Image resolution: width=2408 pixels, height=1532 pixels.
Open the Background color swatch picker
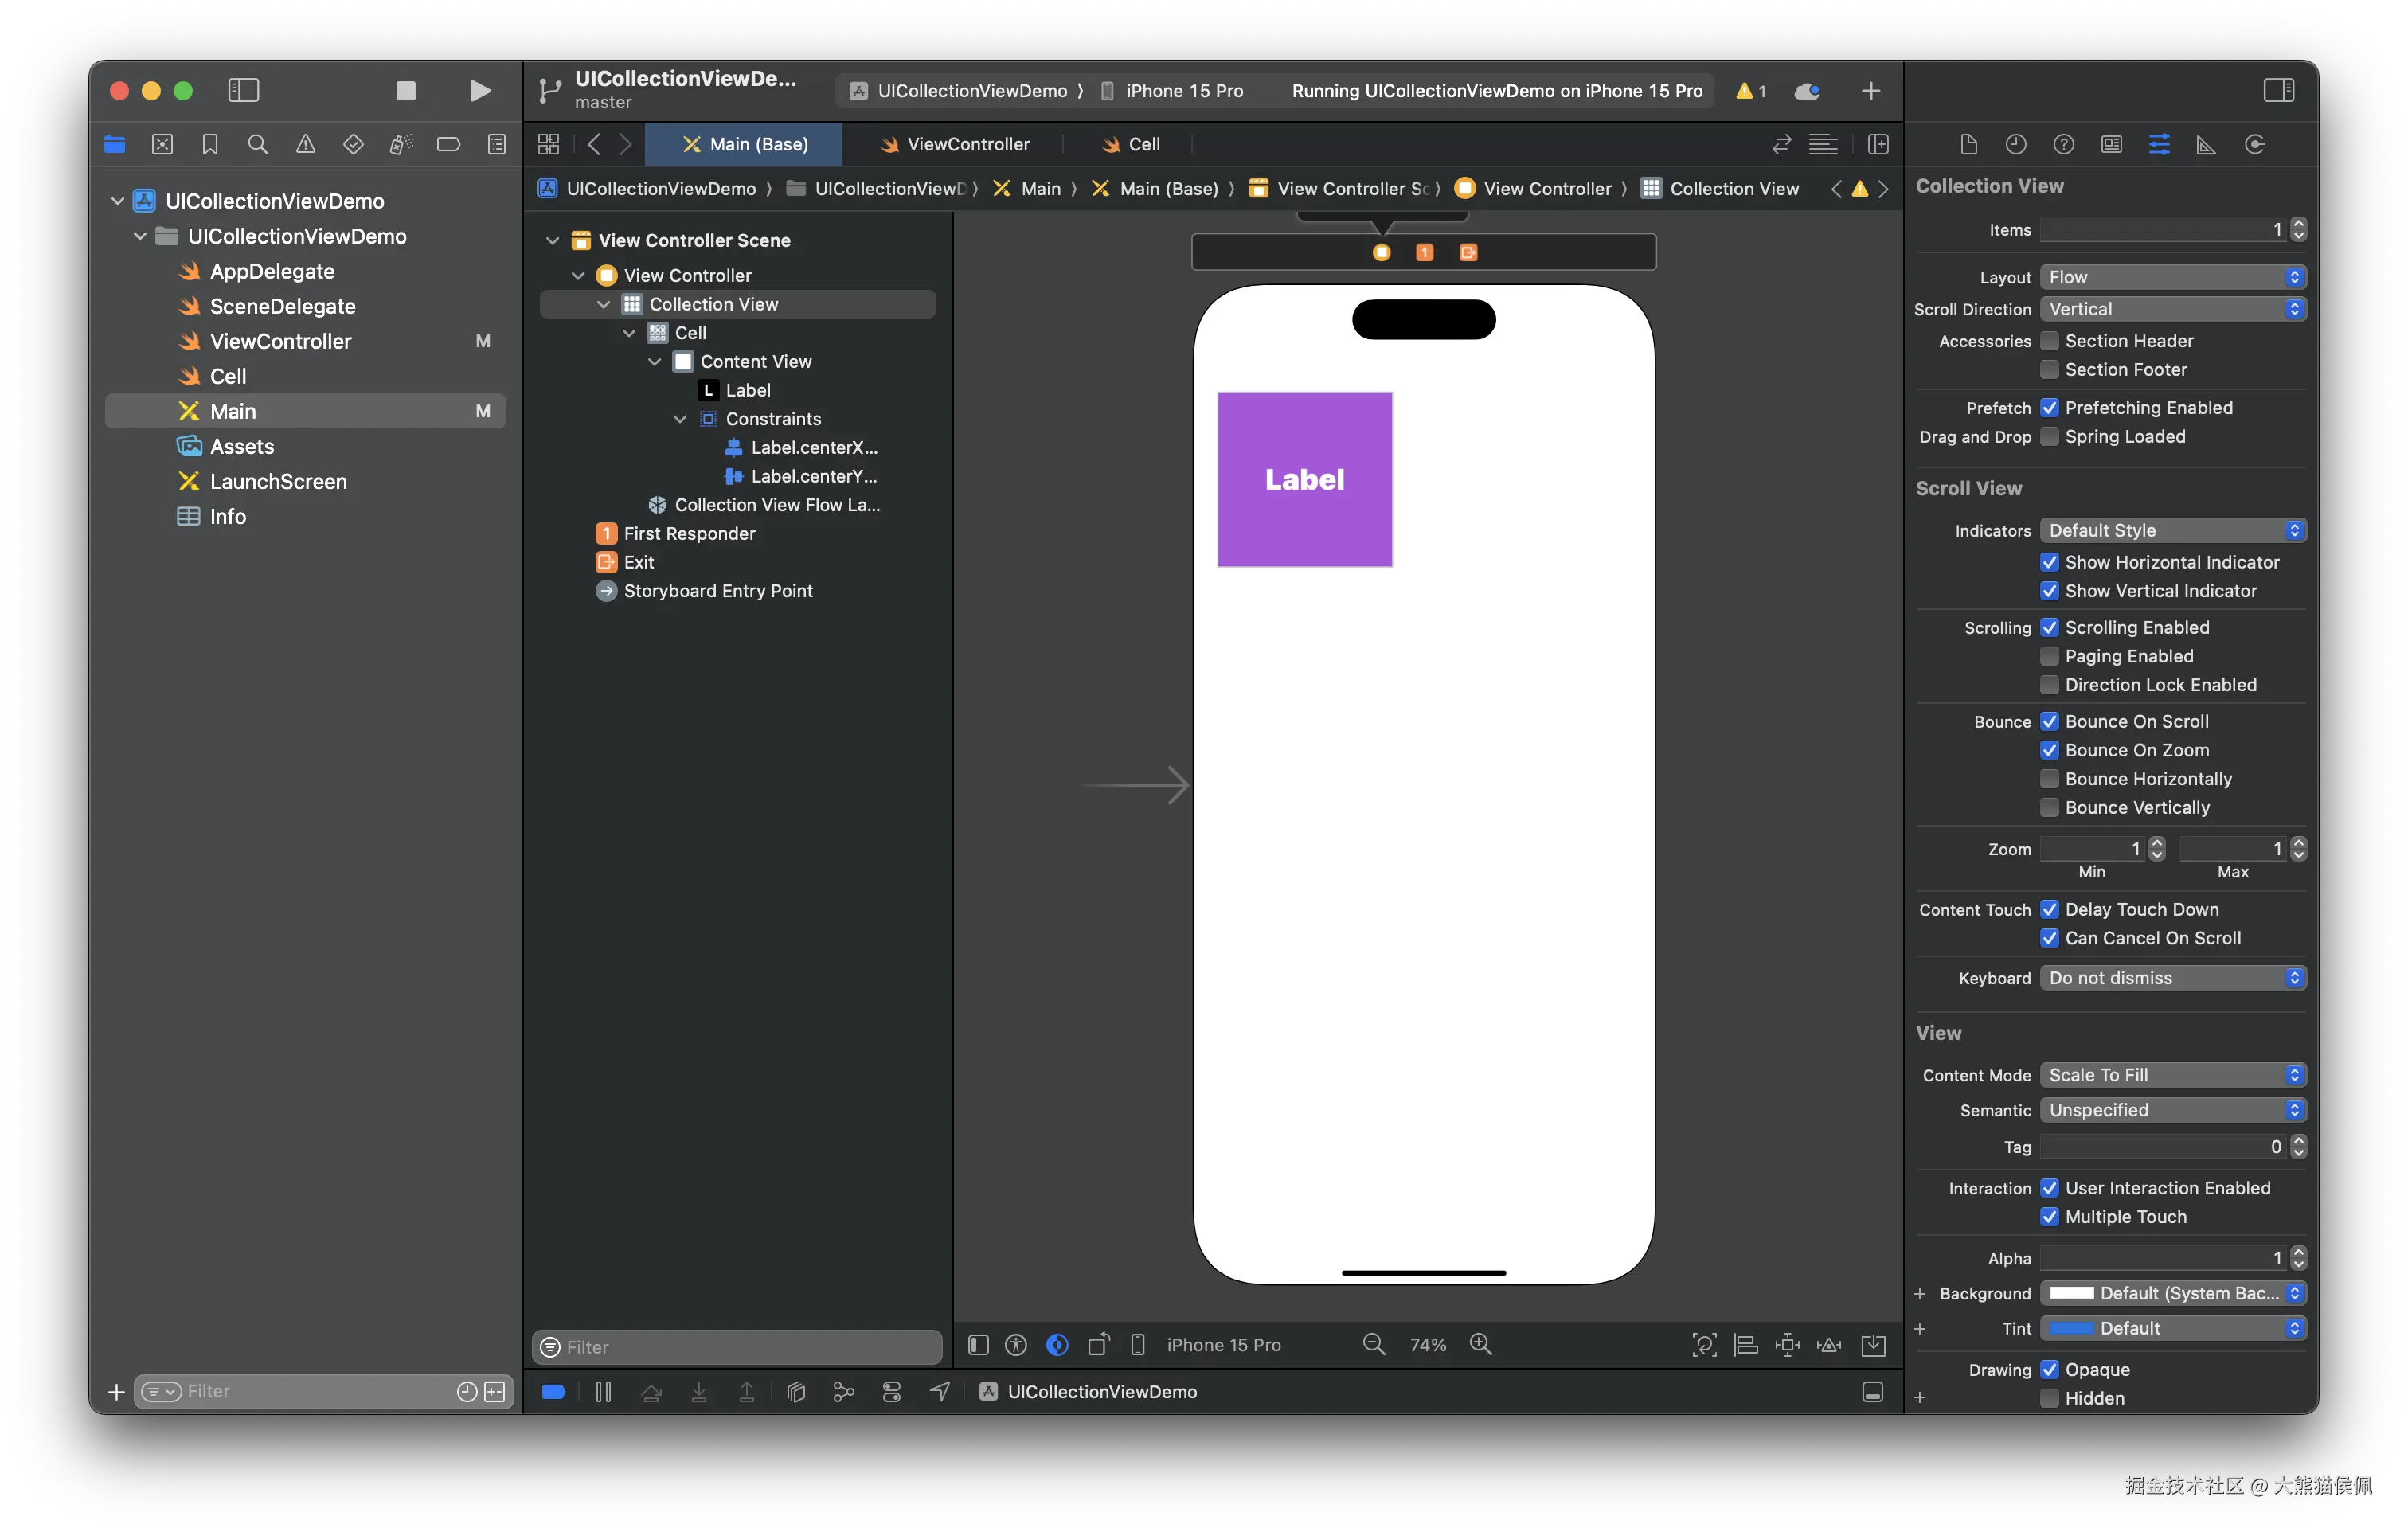coord(2071,1293)
